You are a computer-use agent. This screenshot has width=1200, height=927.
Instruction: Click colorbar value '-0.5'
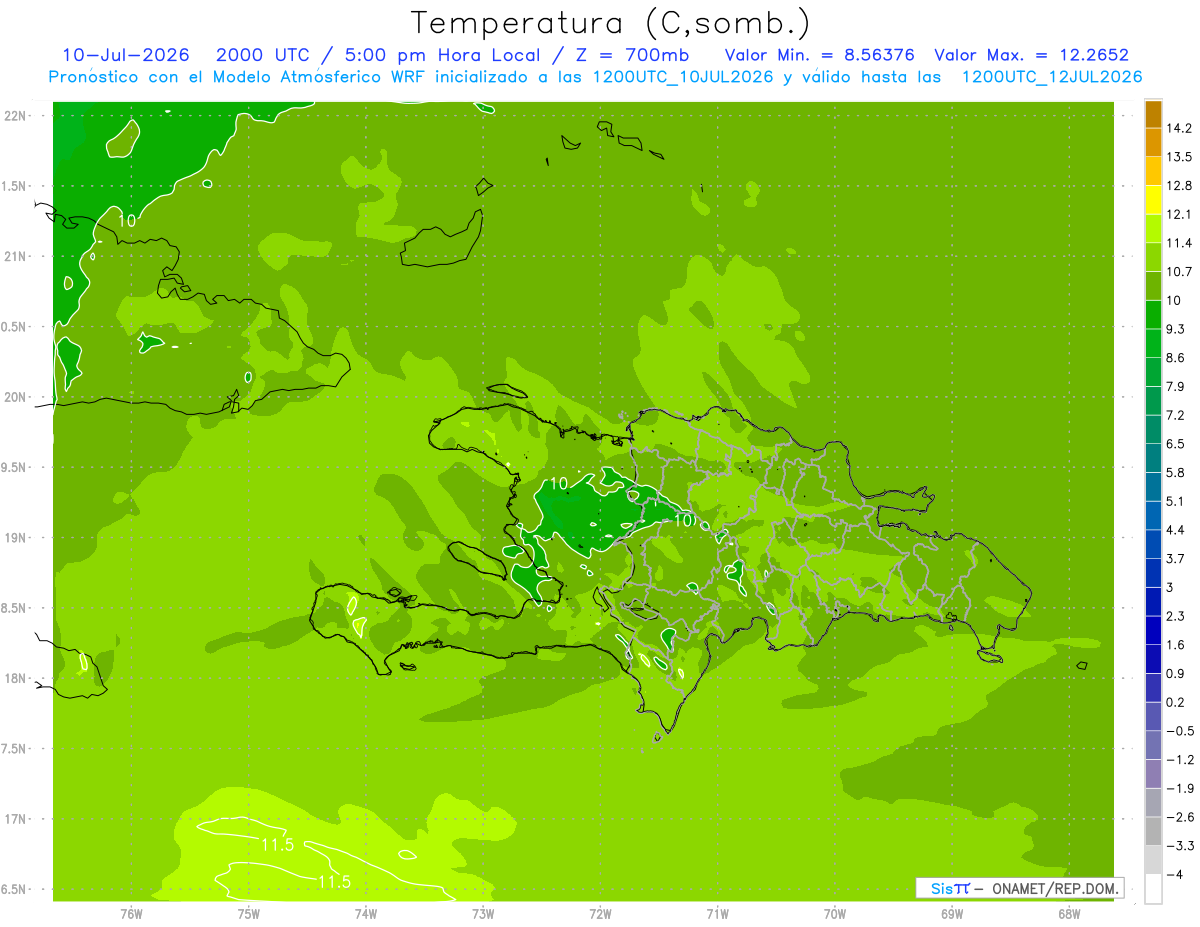click(1180, 731)
